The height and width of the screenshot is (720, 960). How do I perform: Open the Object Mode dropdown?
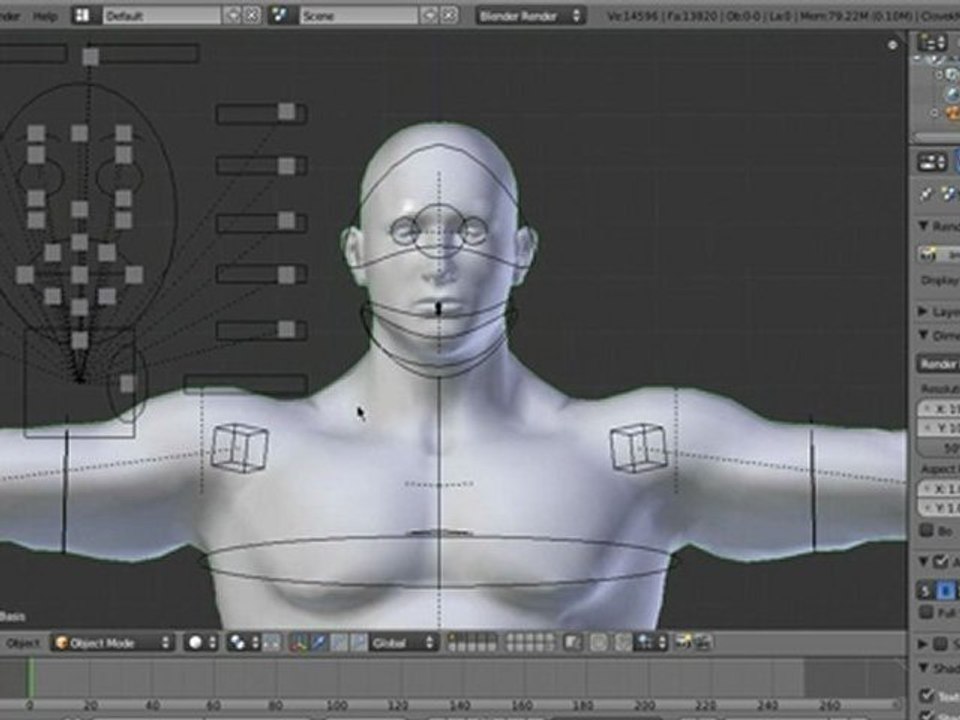tap(113, 643)
